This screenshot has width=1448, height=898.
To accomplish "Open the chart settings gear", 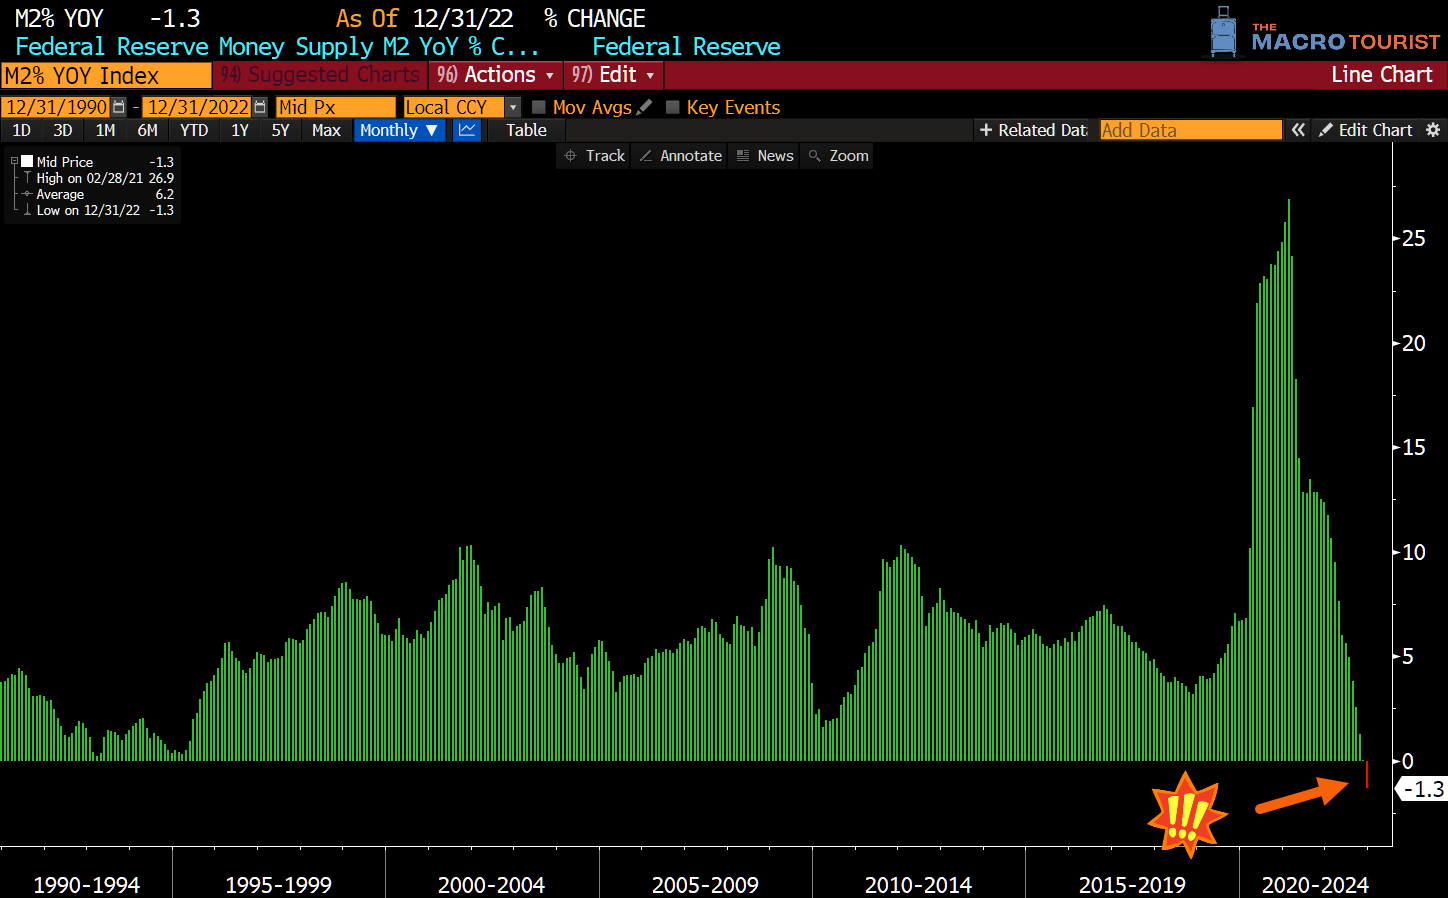I will [1433, 130].
